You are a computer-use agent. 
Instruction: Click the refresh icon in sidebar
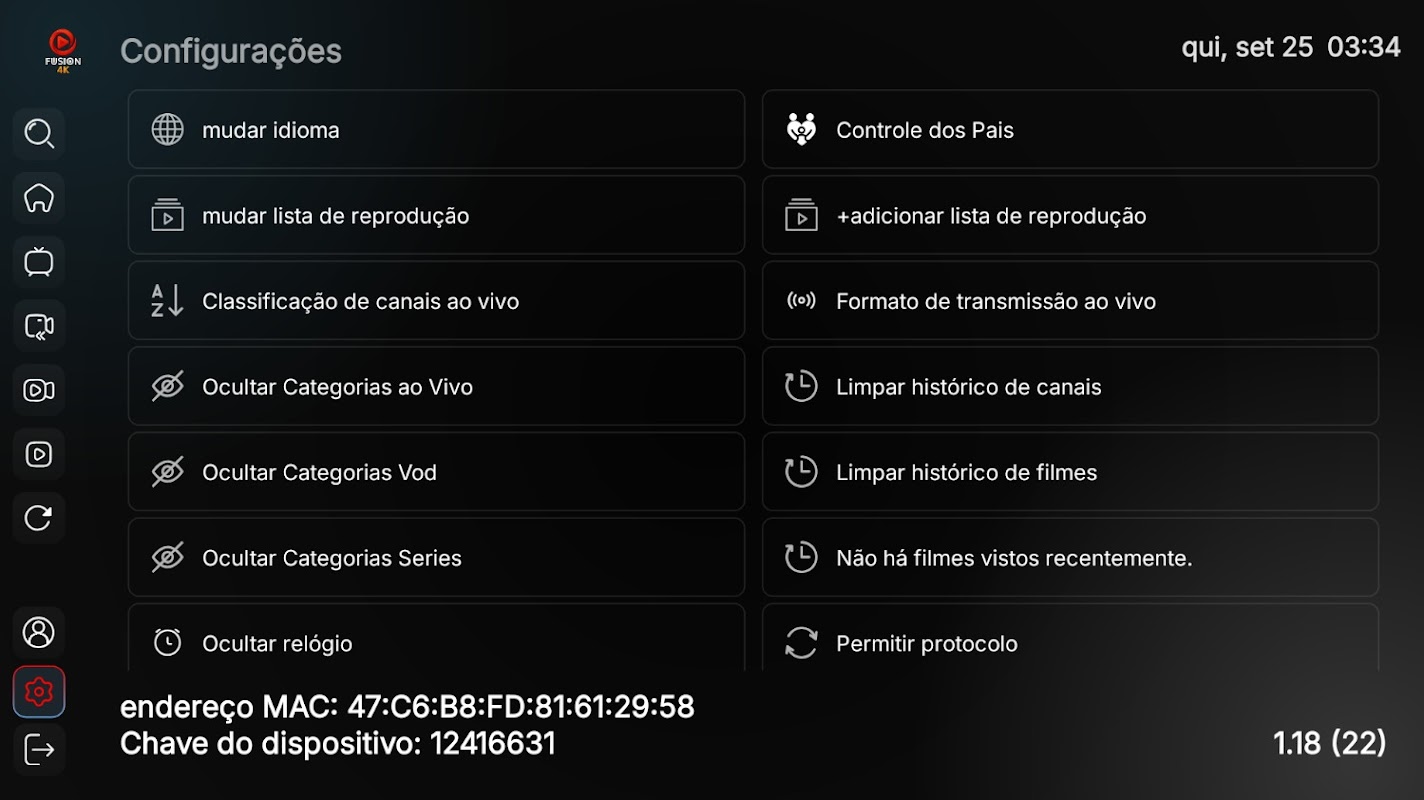(39, 518)
